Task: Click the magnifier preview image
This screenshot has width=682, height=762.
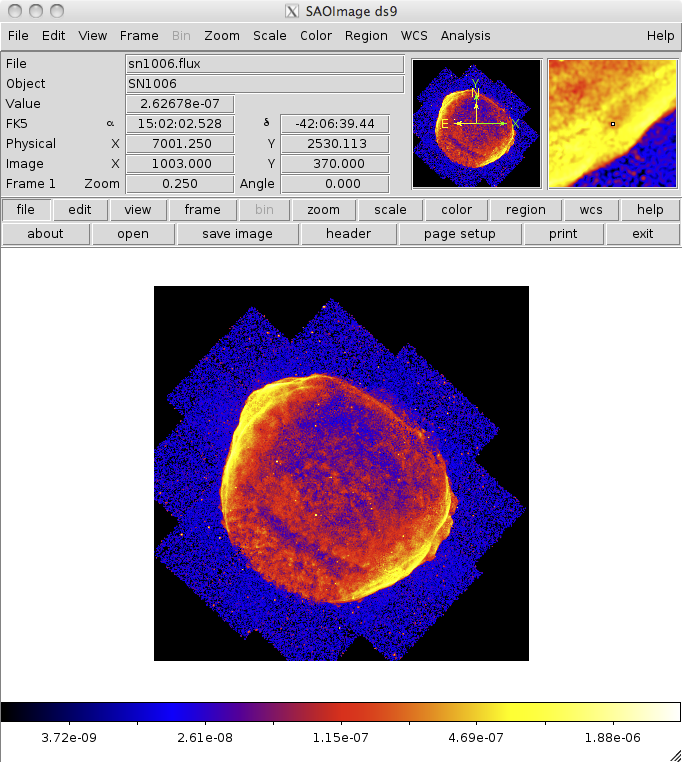Action: 612,124
